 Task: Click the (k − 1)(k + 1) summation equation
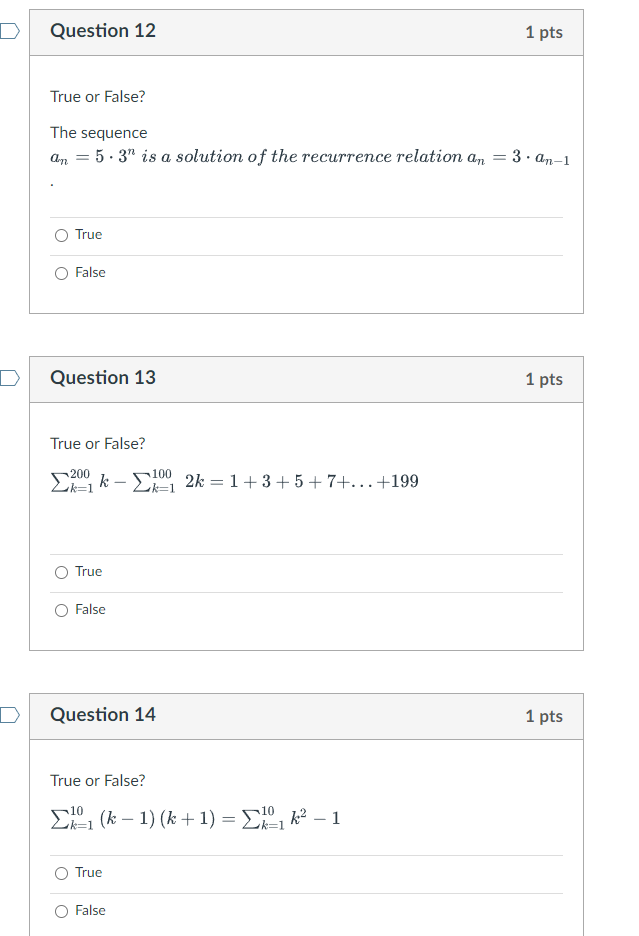point(196,818)
